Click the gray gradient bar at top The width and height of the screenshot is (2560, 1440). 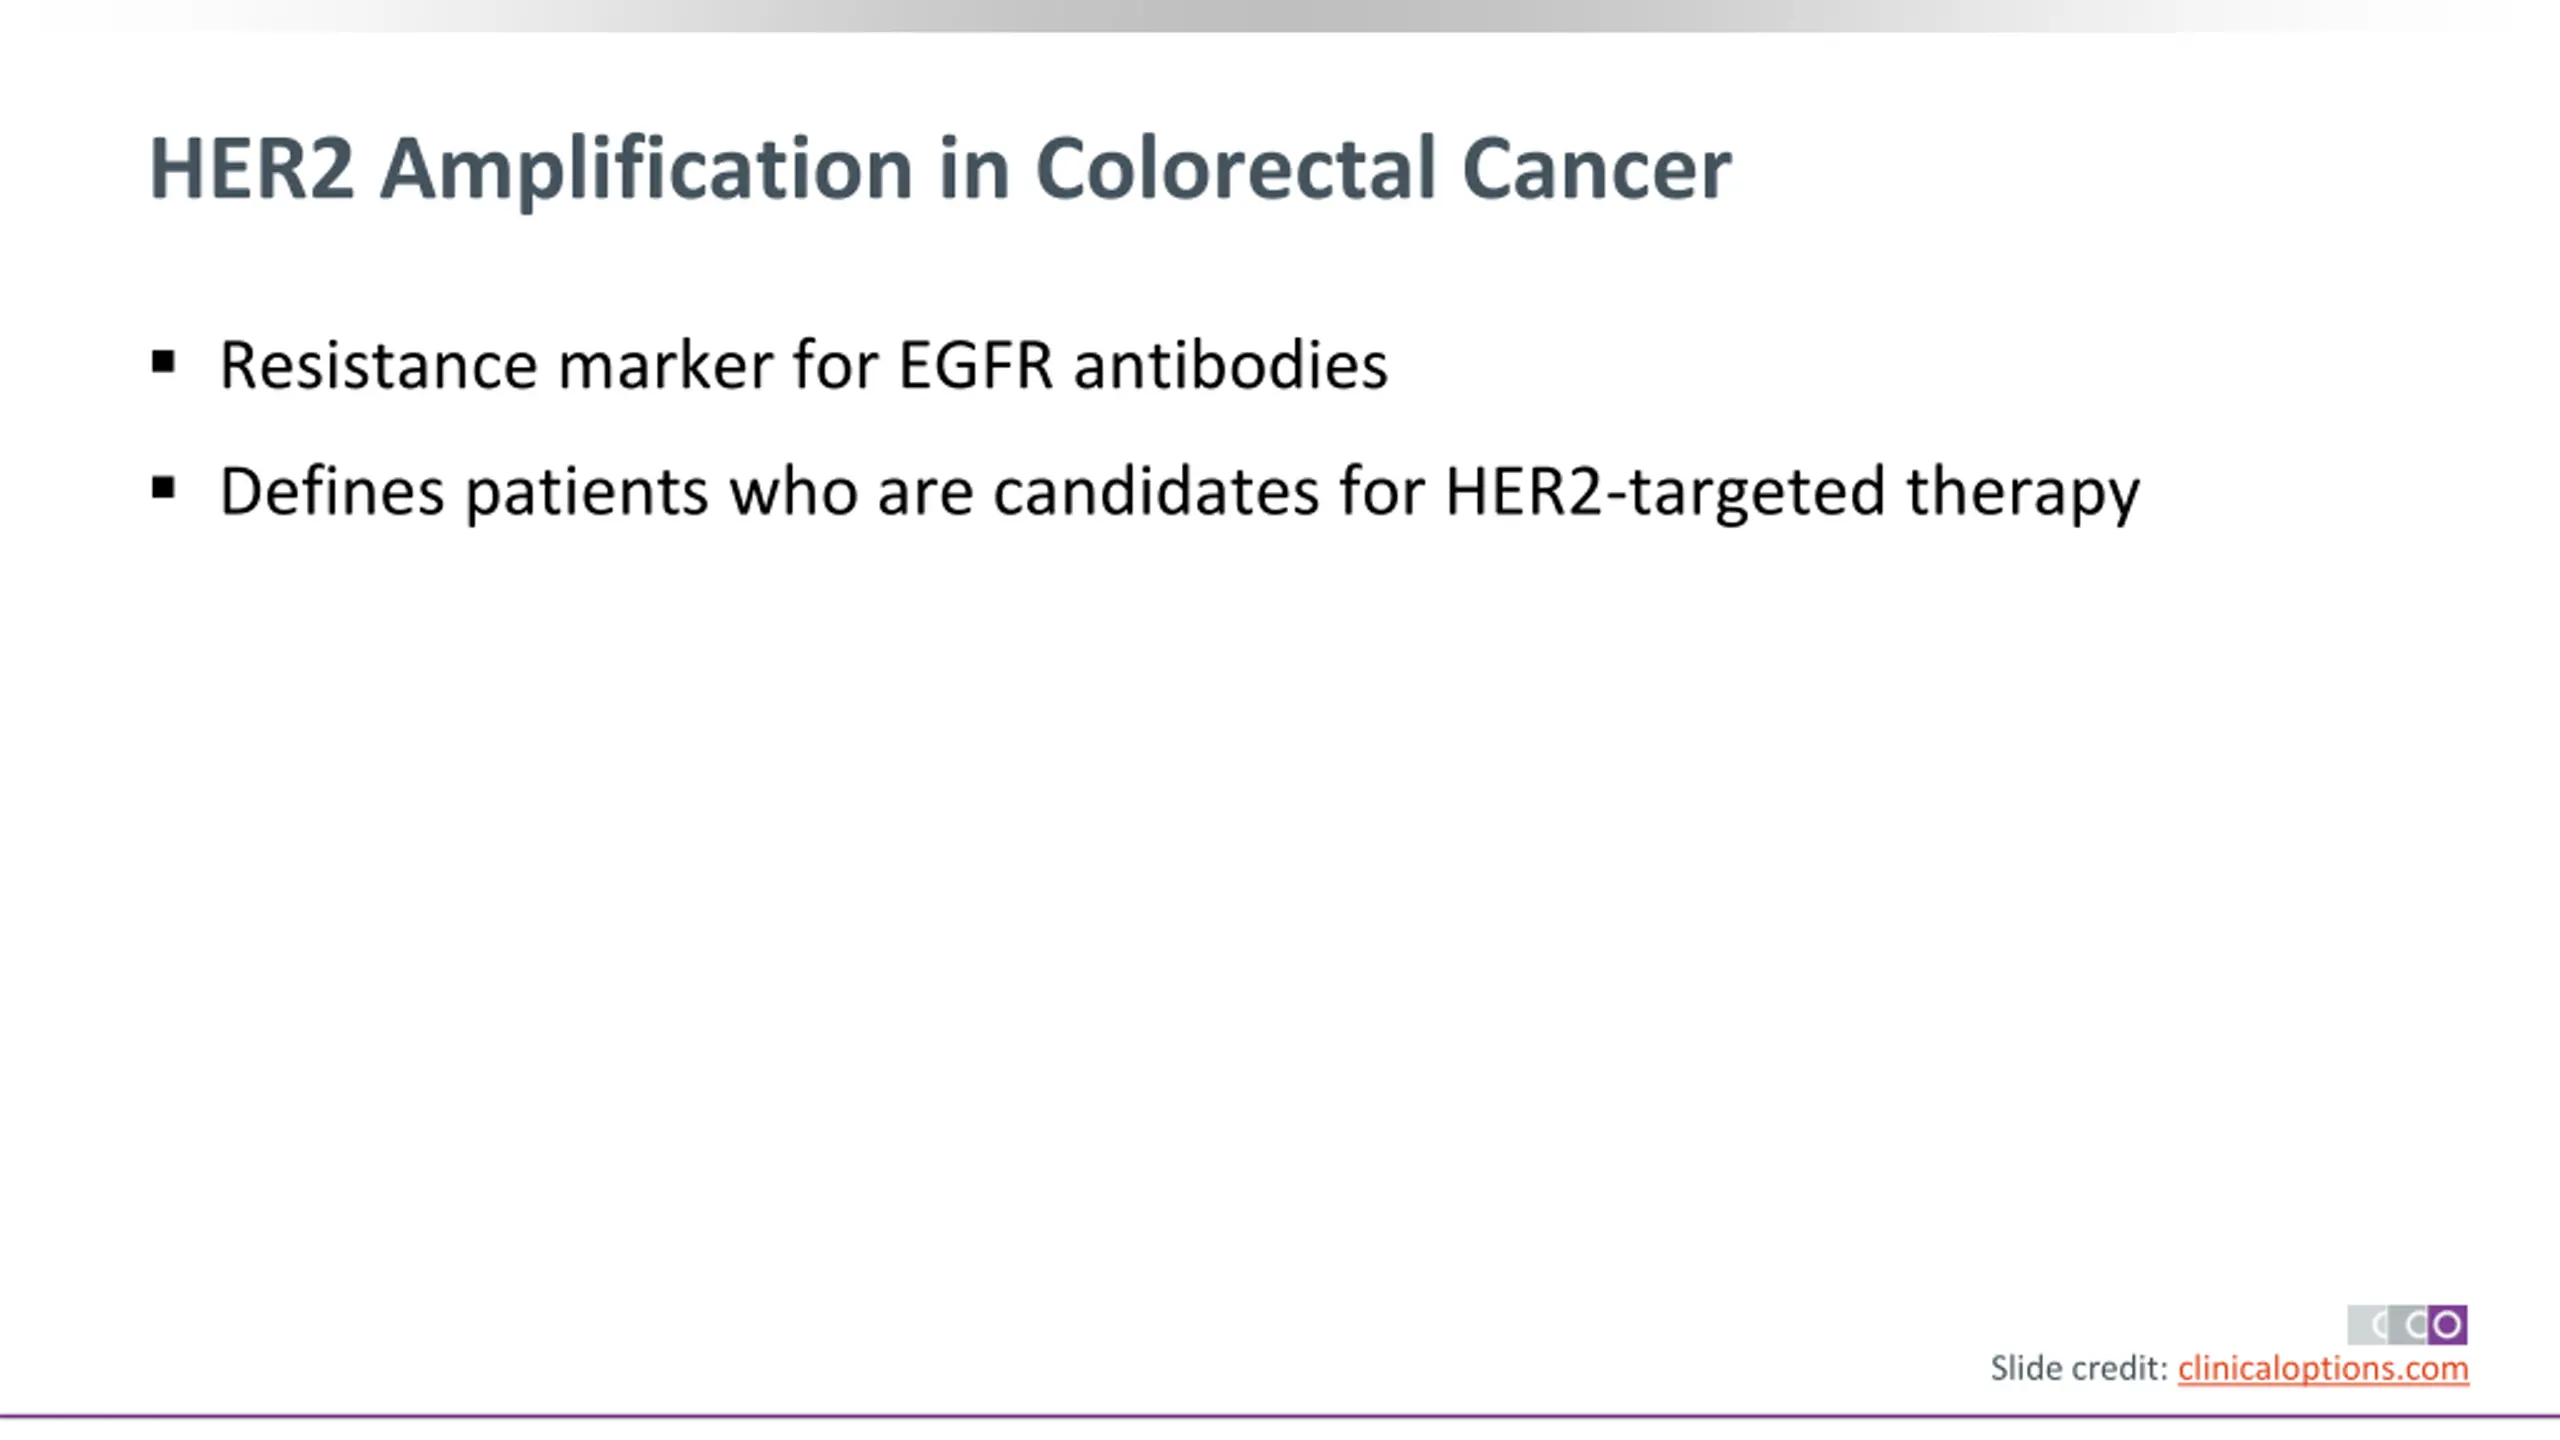(x=1280, y=16)
